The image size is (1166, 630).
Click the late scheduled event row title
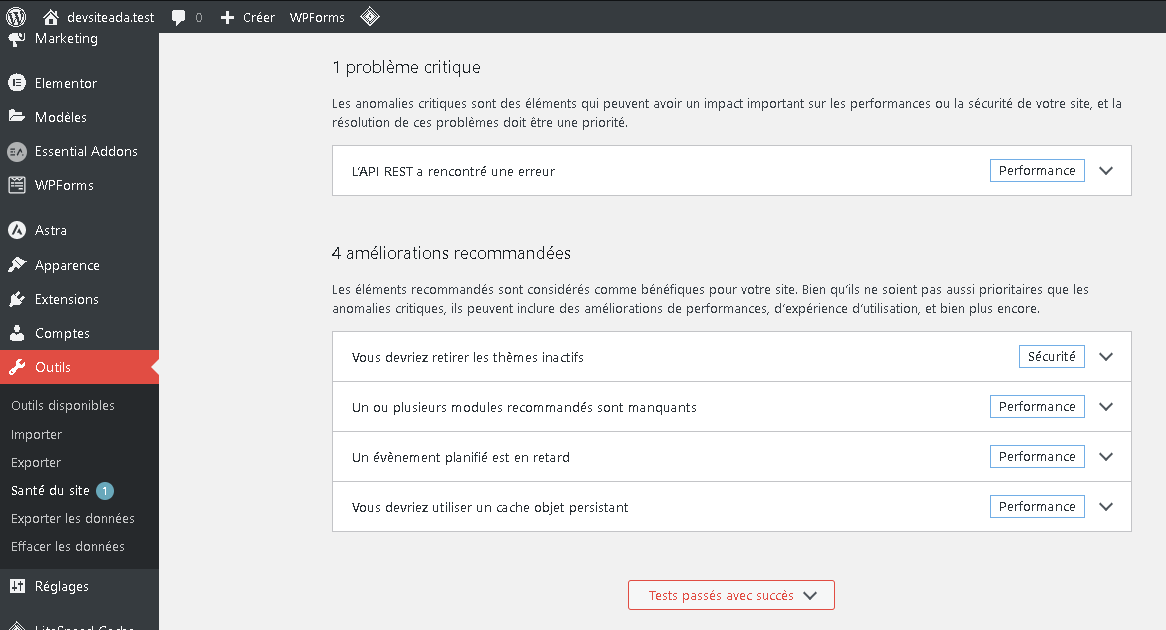pos(461,457)
